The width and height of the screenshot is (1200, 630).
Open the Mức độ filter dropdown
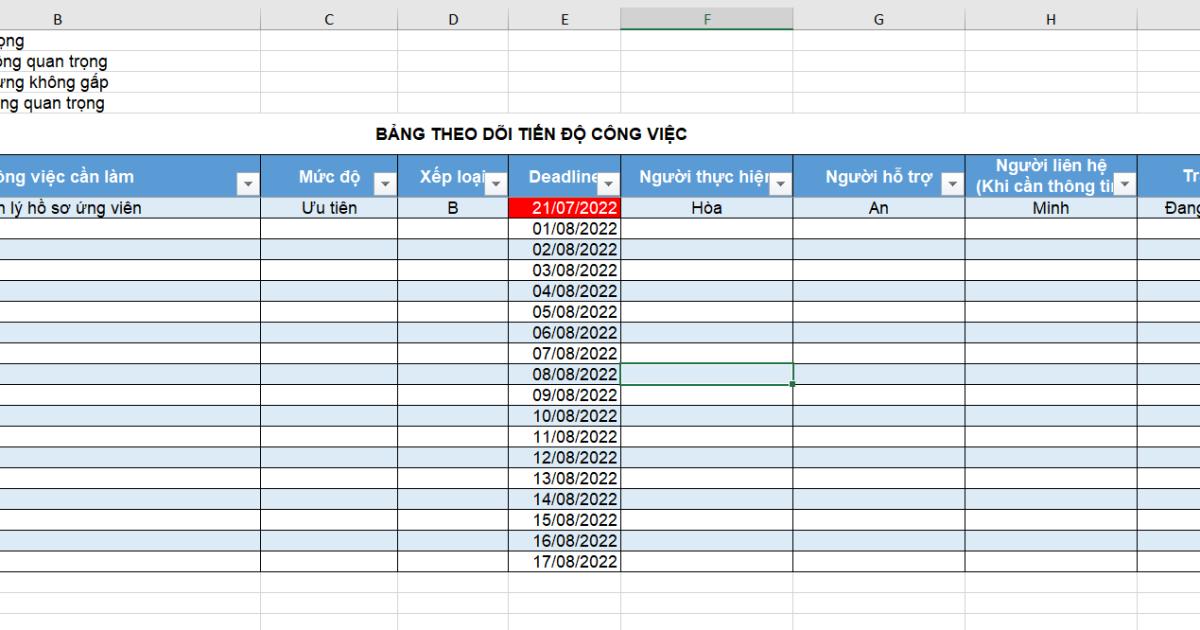[x=384, y=185]
